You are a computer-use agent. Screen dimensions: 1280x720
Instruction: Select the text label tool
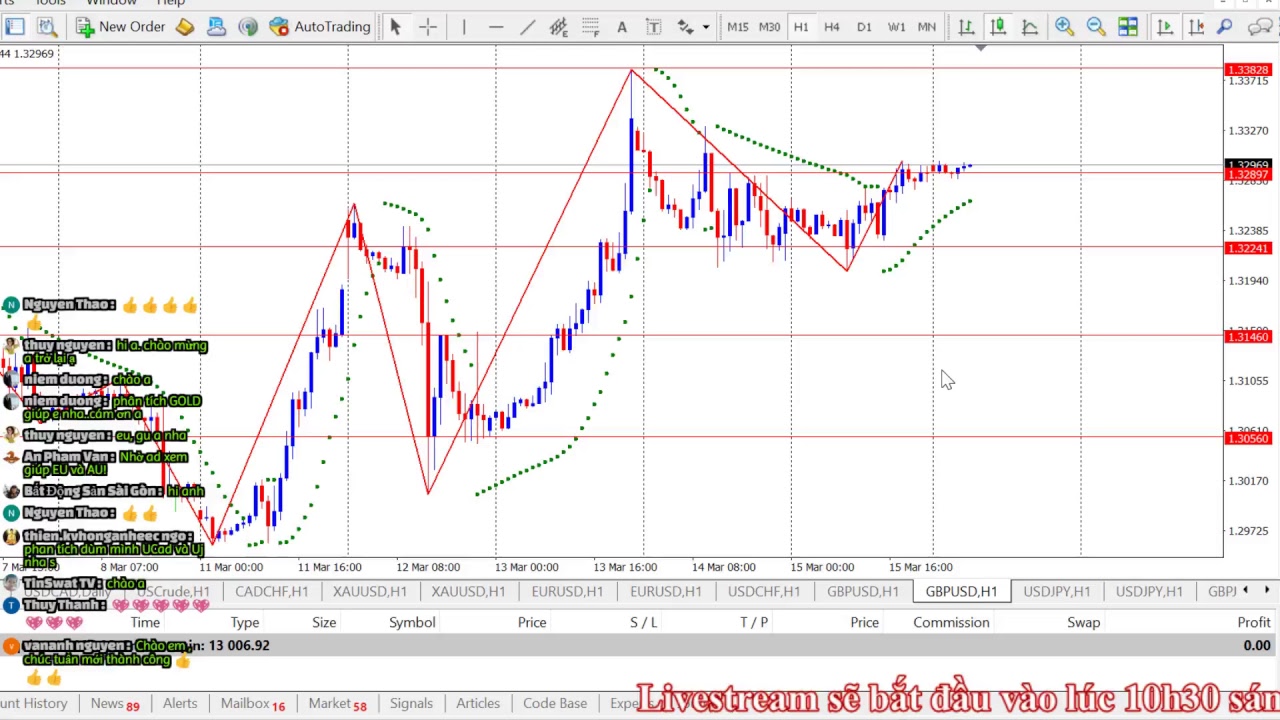click(x=653, y=27)
